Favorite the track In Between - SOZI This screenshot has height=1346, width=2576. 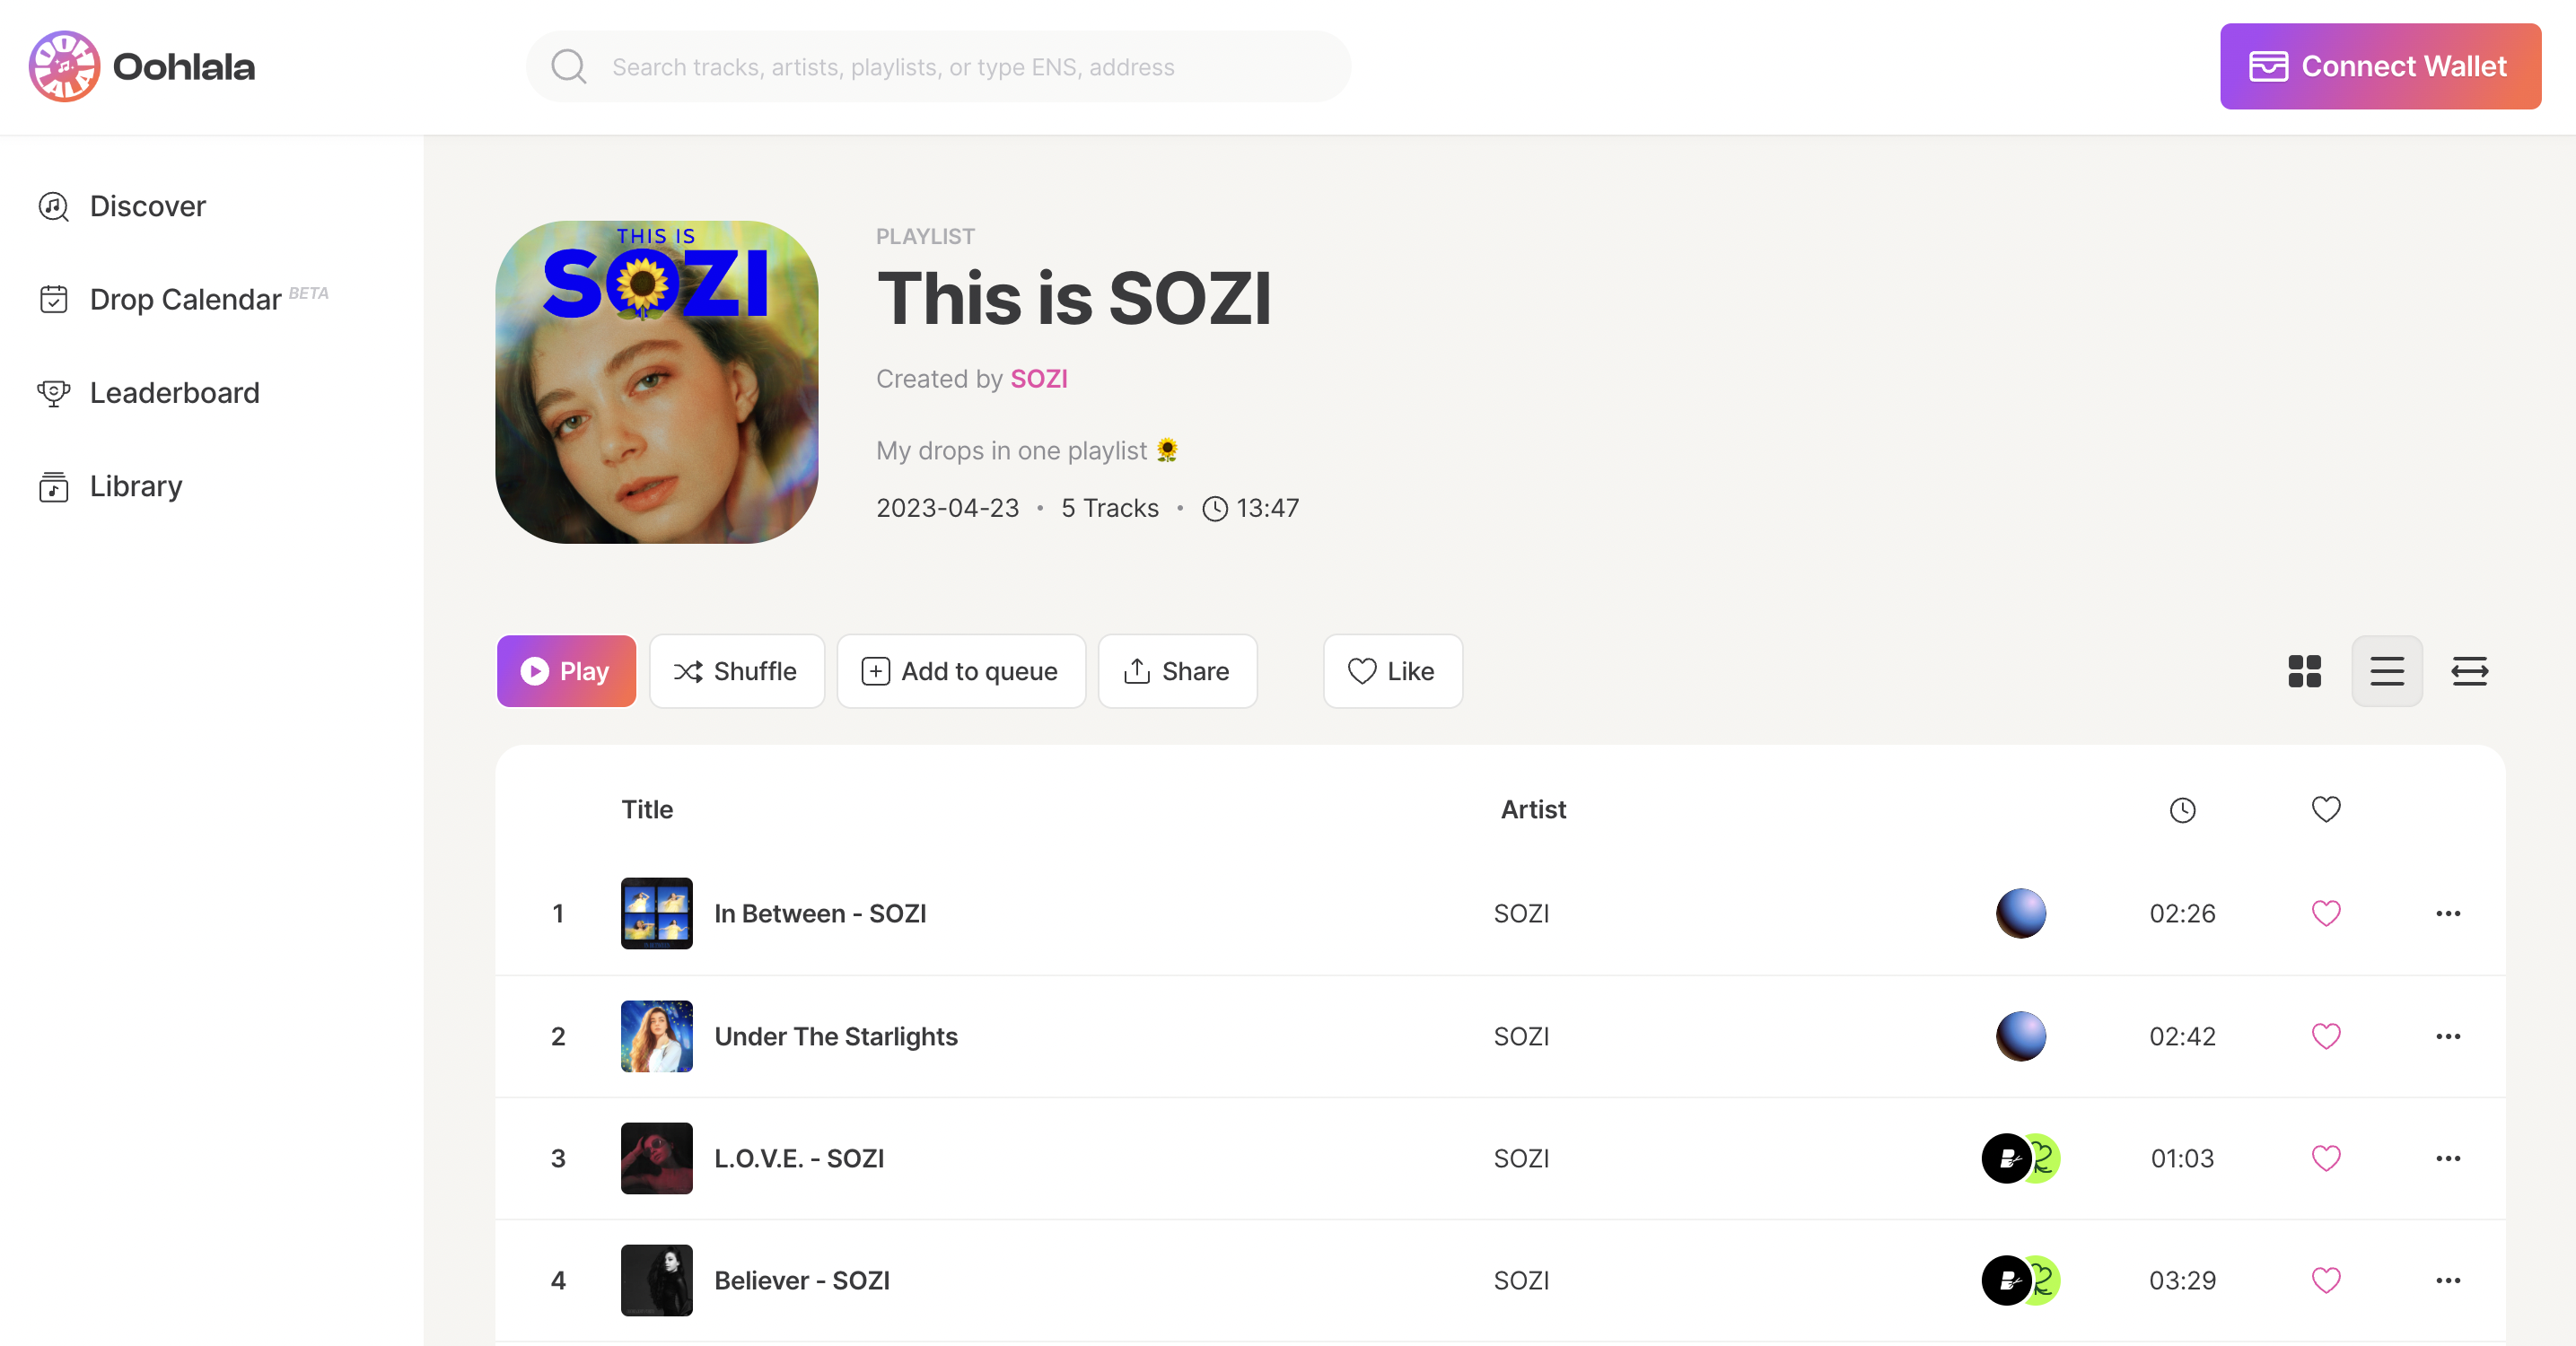tap(2326, 913)
